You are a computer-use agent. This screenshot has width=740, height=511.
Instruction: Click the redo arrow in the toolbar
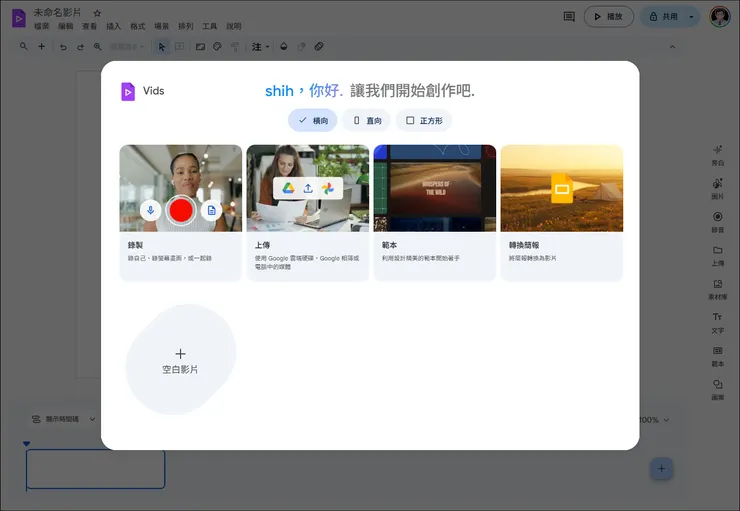pyautogui.click(x=80, y=47)
